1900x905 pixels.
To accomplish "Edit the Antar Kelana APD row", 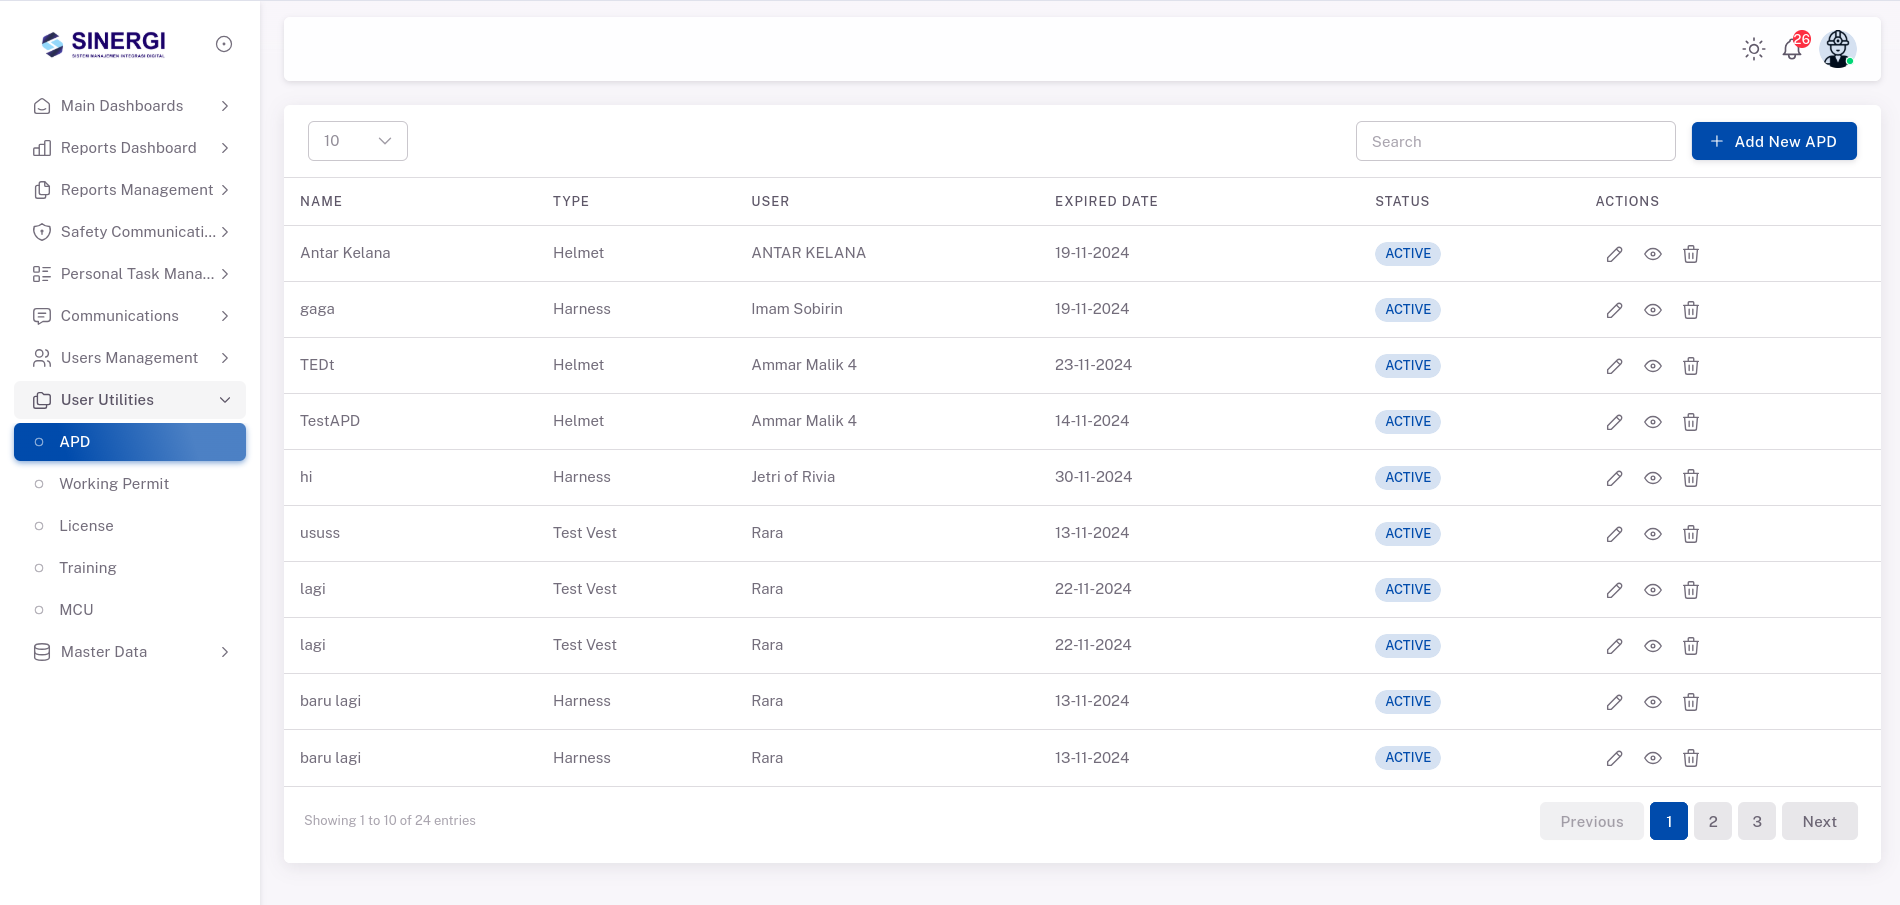I will [x=1614, y=254].
